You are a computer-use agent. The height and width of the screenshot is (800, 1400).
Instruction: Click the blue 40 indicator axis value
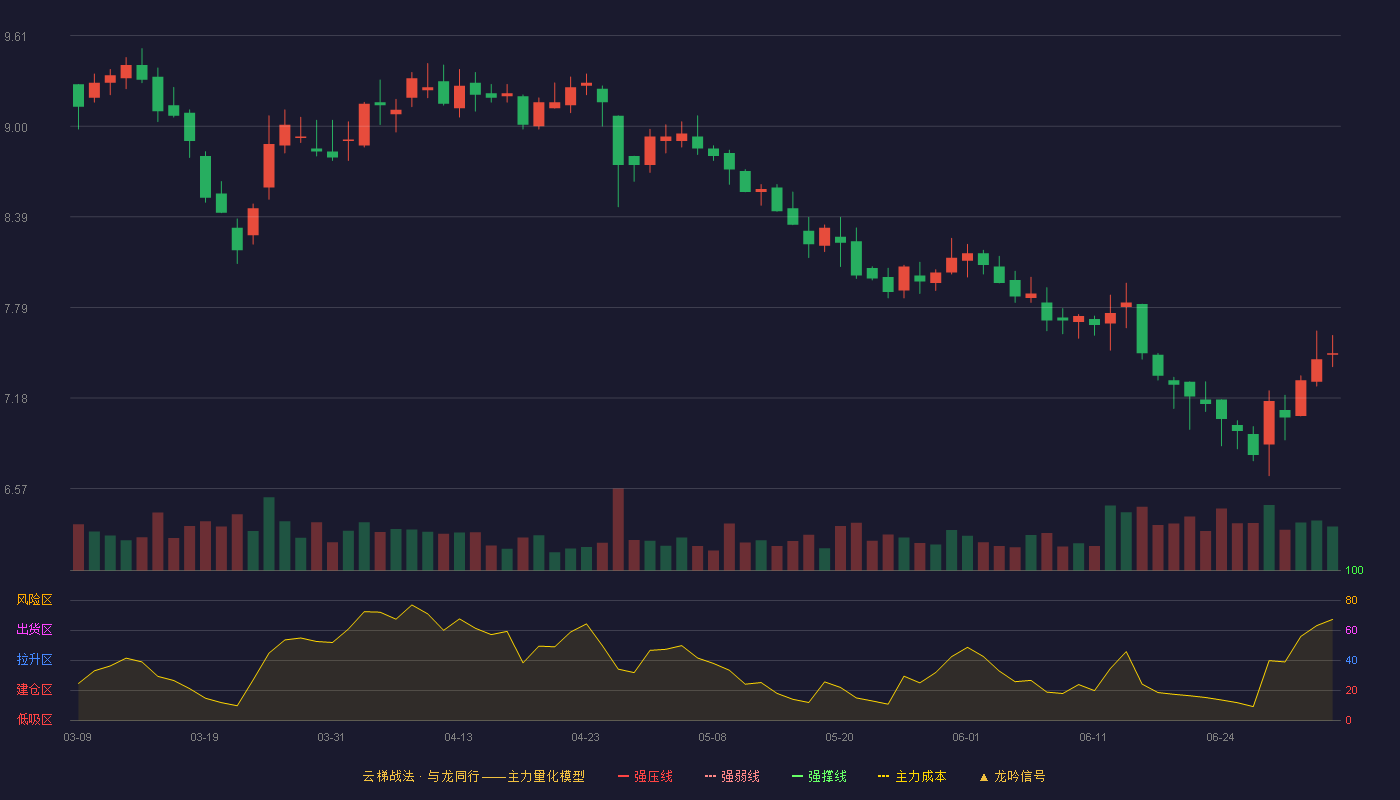click(x=1351, y=660)
